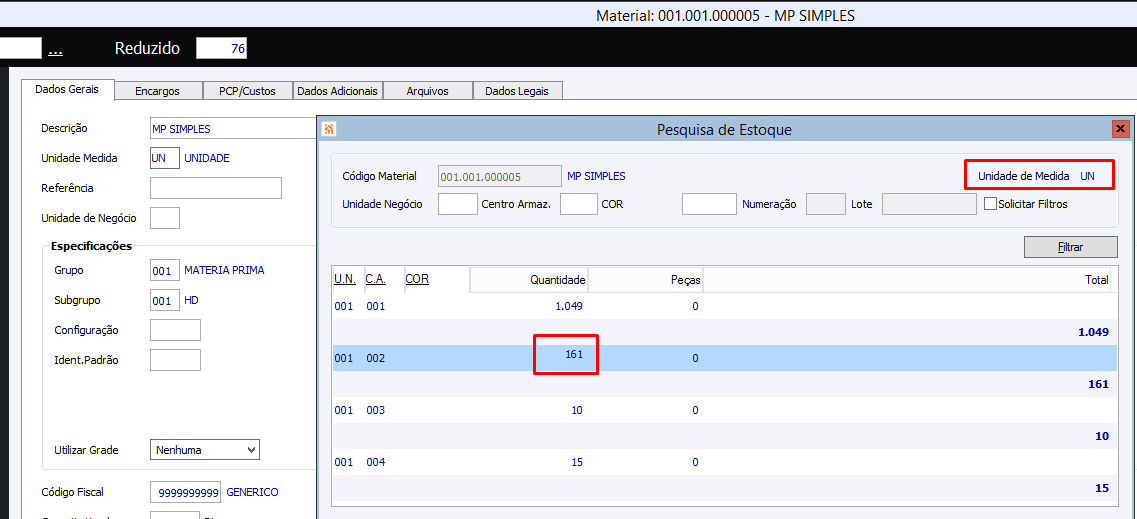Image resolution: width=1137 pixels, height=519 pixels.
Task: Sort by the U.N. column header
Action: point(344,279)
